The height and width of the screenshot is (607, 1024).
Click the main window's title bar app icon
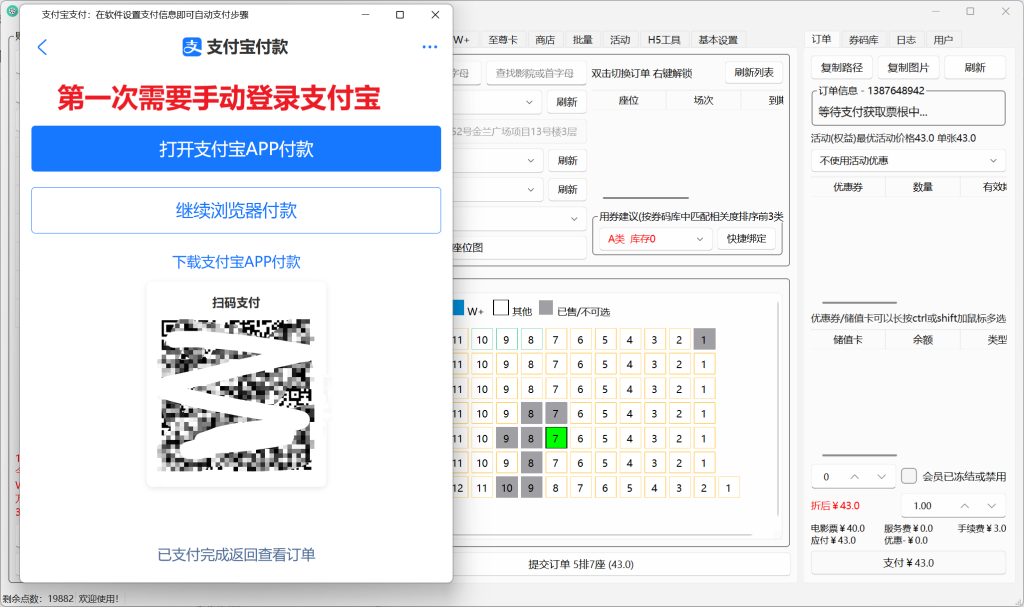[12, 11]
